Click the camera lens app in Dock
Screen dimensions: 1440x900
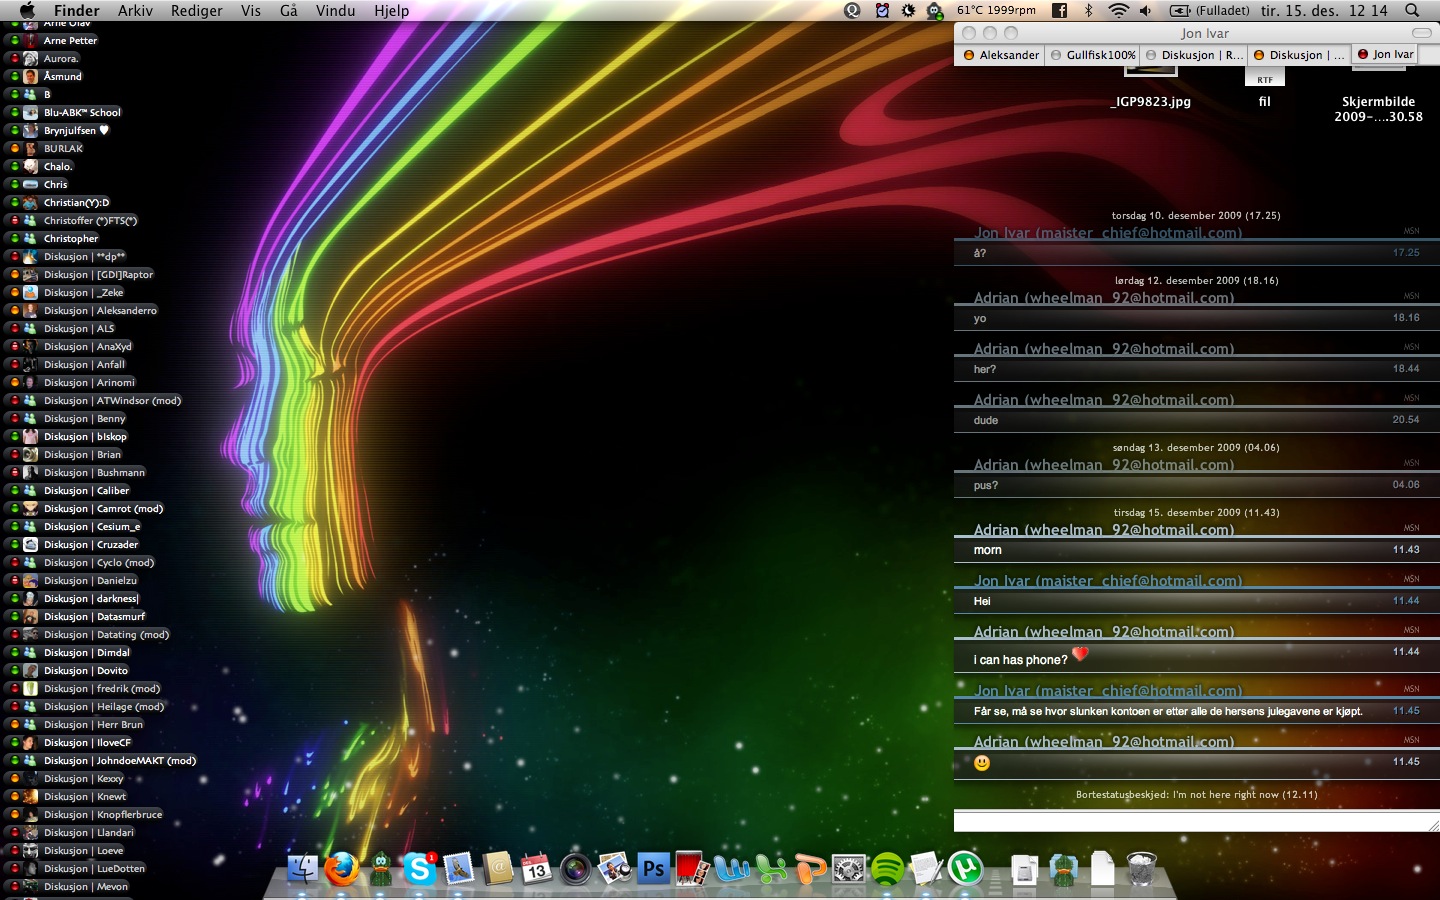tap(575, 868)
